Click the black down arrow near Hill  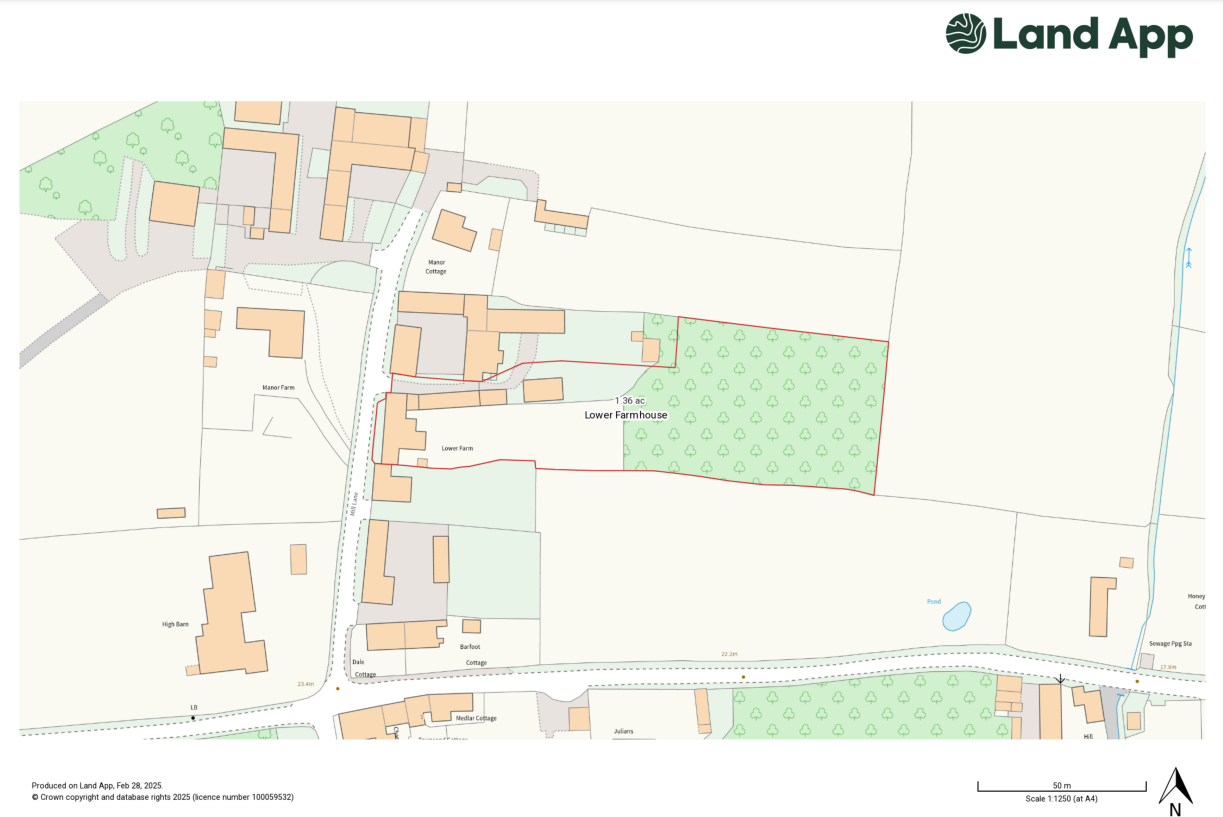(x=1060, y=680)
